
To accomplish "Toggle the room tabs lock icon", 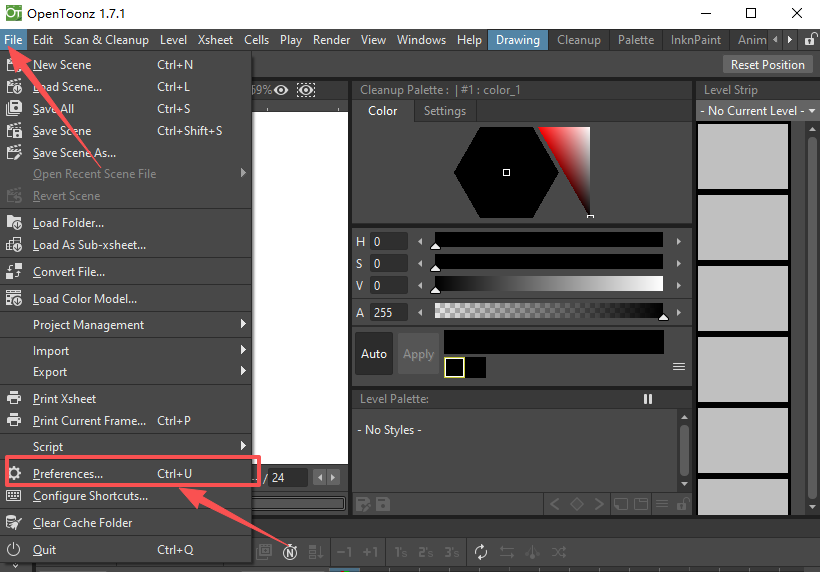I will point(810,40).
